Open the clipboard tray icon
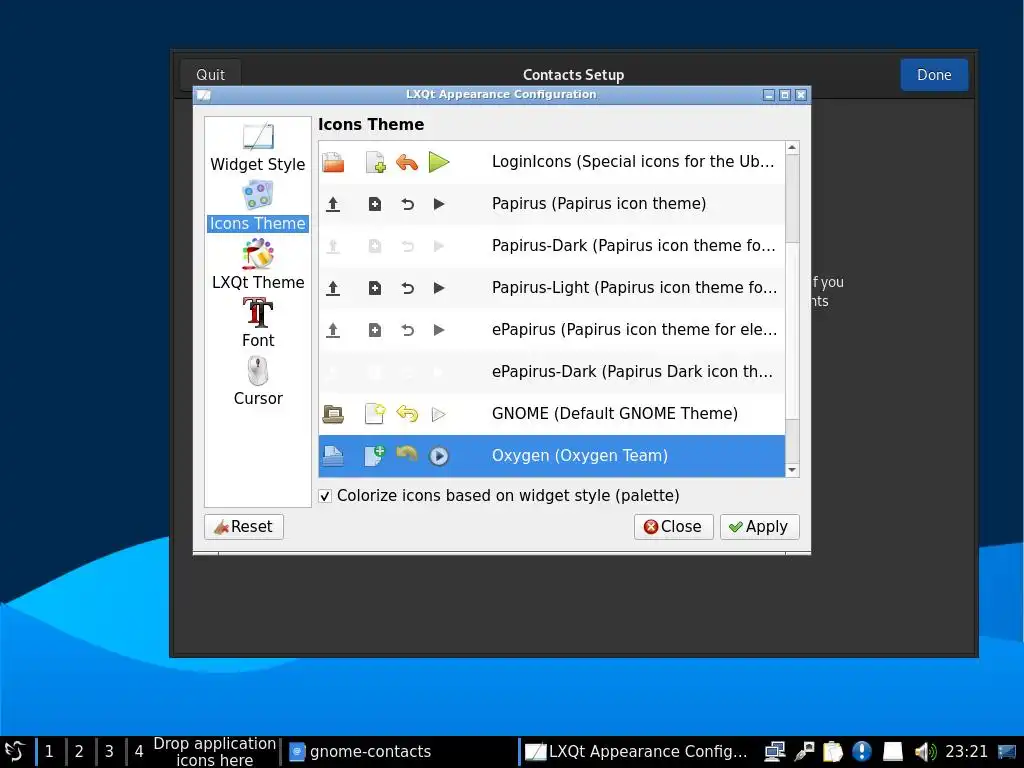The image size is (1024, 768). click(x=833, y=752)
